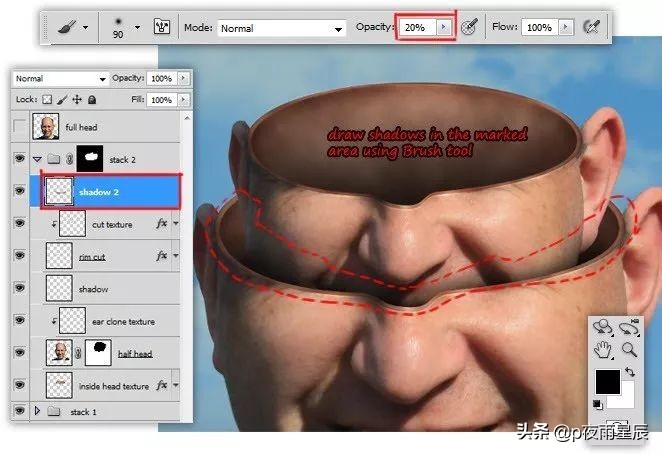Open the layer Opacity slider arrow

click(x=184, y=79)
